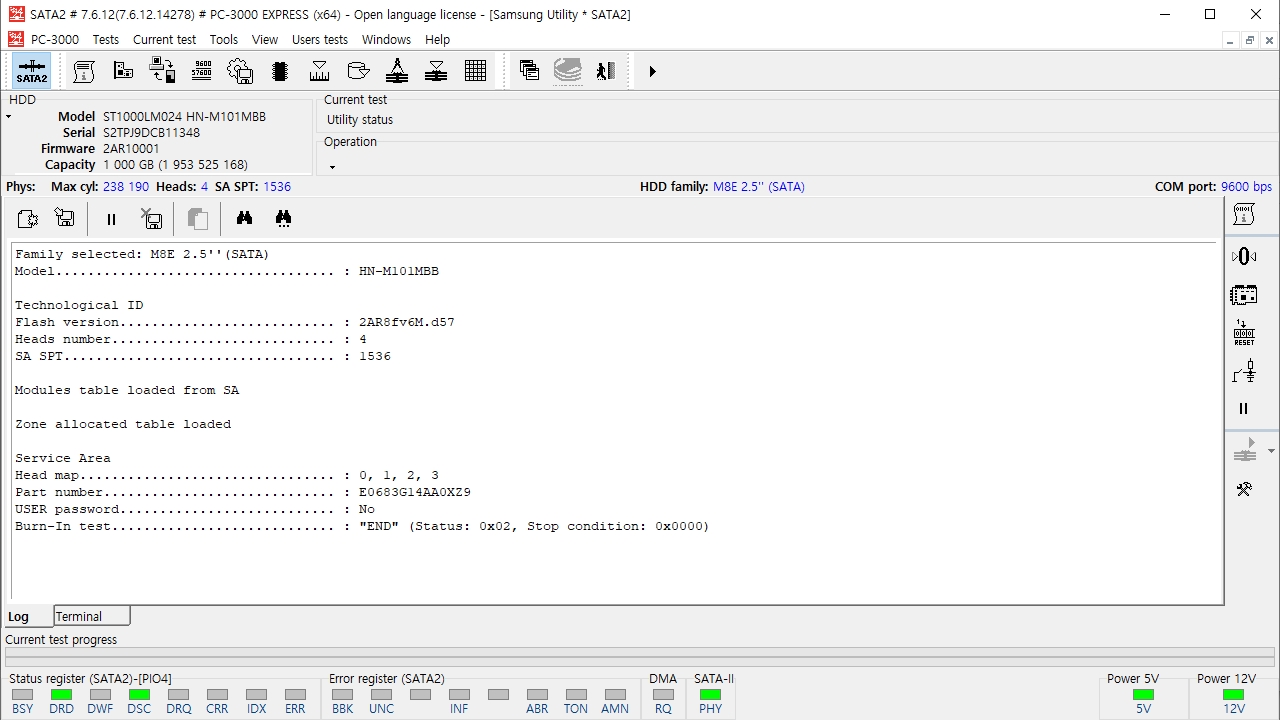1280x720 pixels.
Task: Click the zero between arrows sidebar icon
Action: click(x=1244, y=256)
